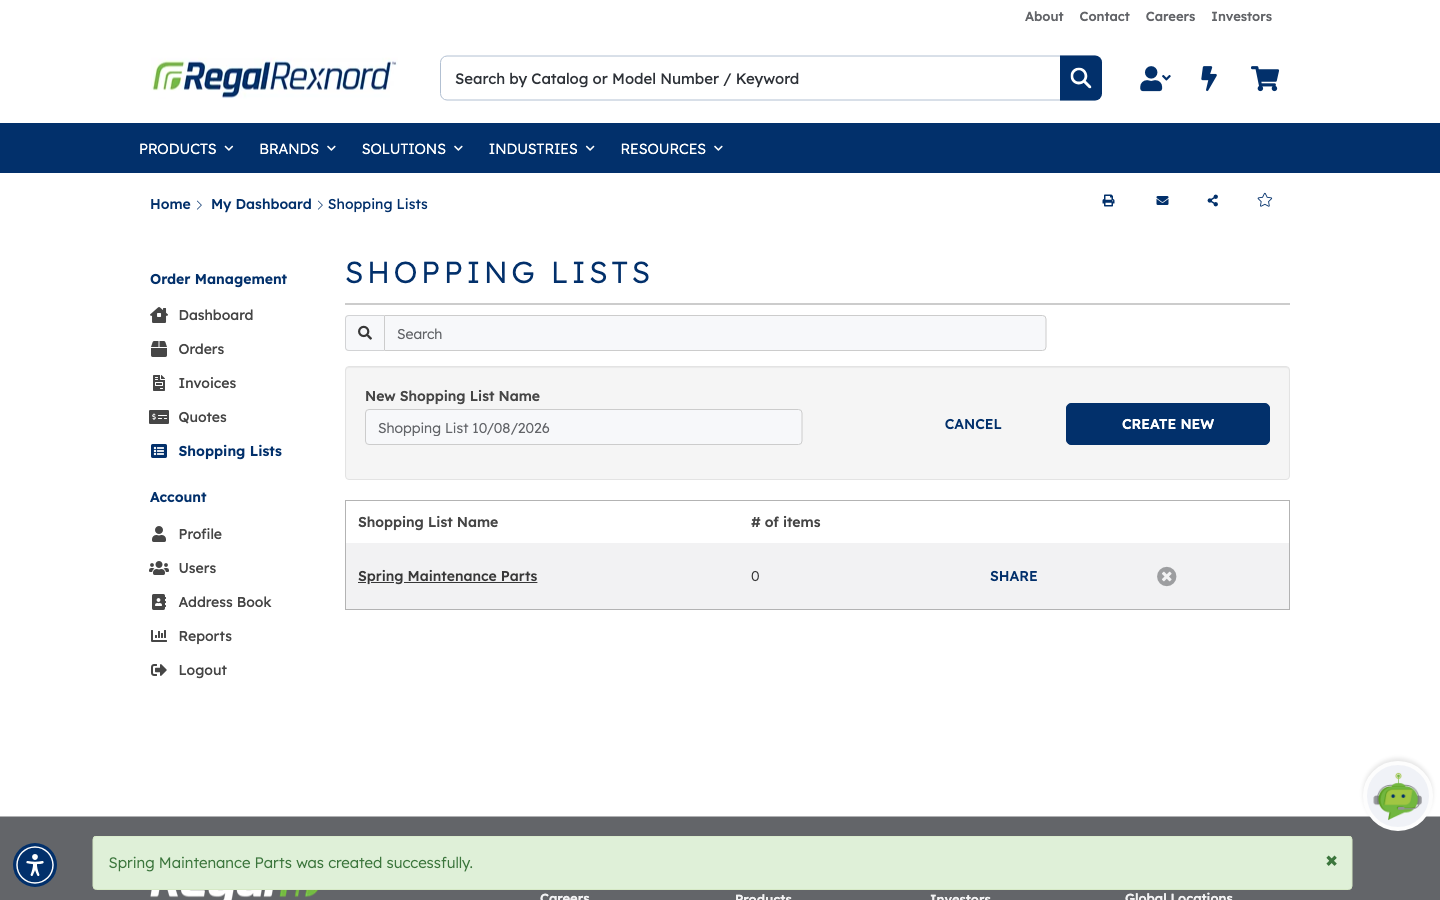Share the Spring Maintenance Parts list
Image resolution: width=1440 pixels, height=900 pixels.
tap(1014, 576)
